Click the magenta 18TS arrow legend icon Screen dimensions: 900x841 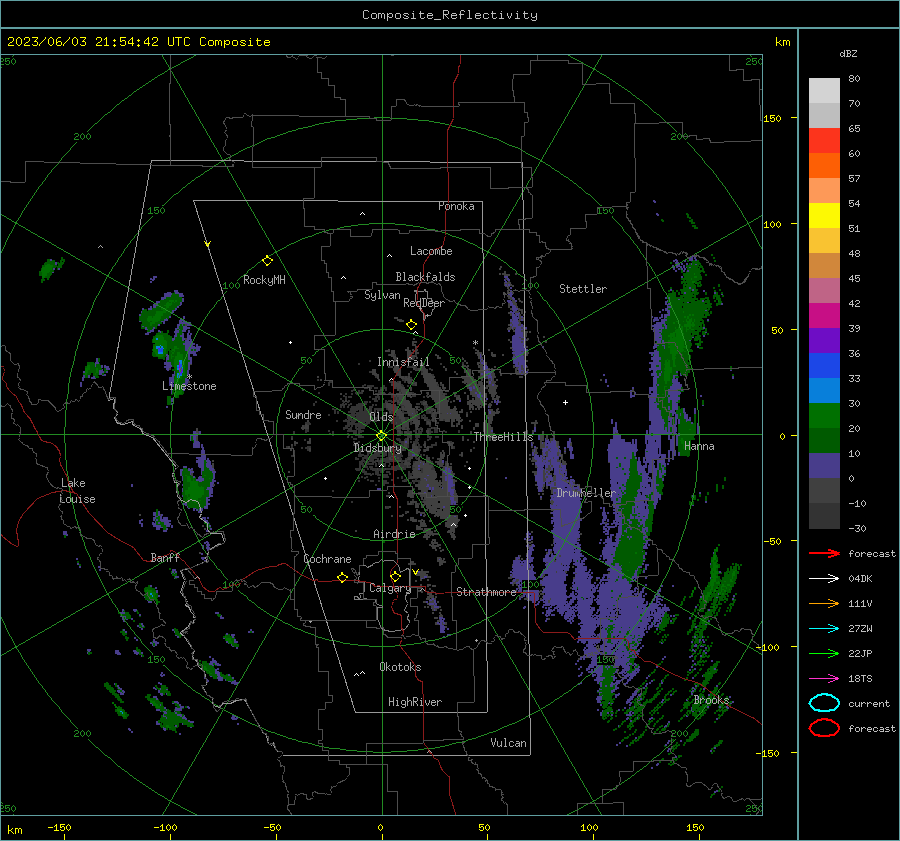coord(824,679)
